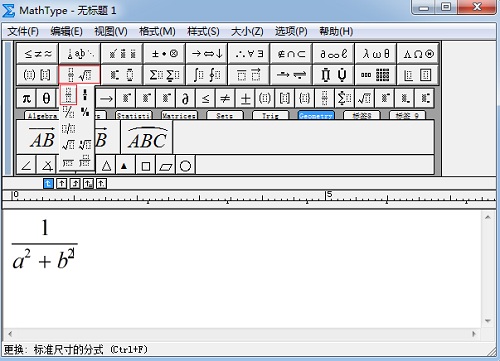Open the 编辑(E) menu
The height and width of the screenshot is (361, 500).
click(66, 31)
